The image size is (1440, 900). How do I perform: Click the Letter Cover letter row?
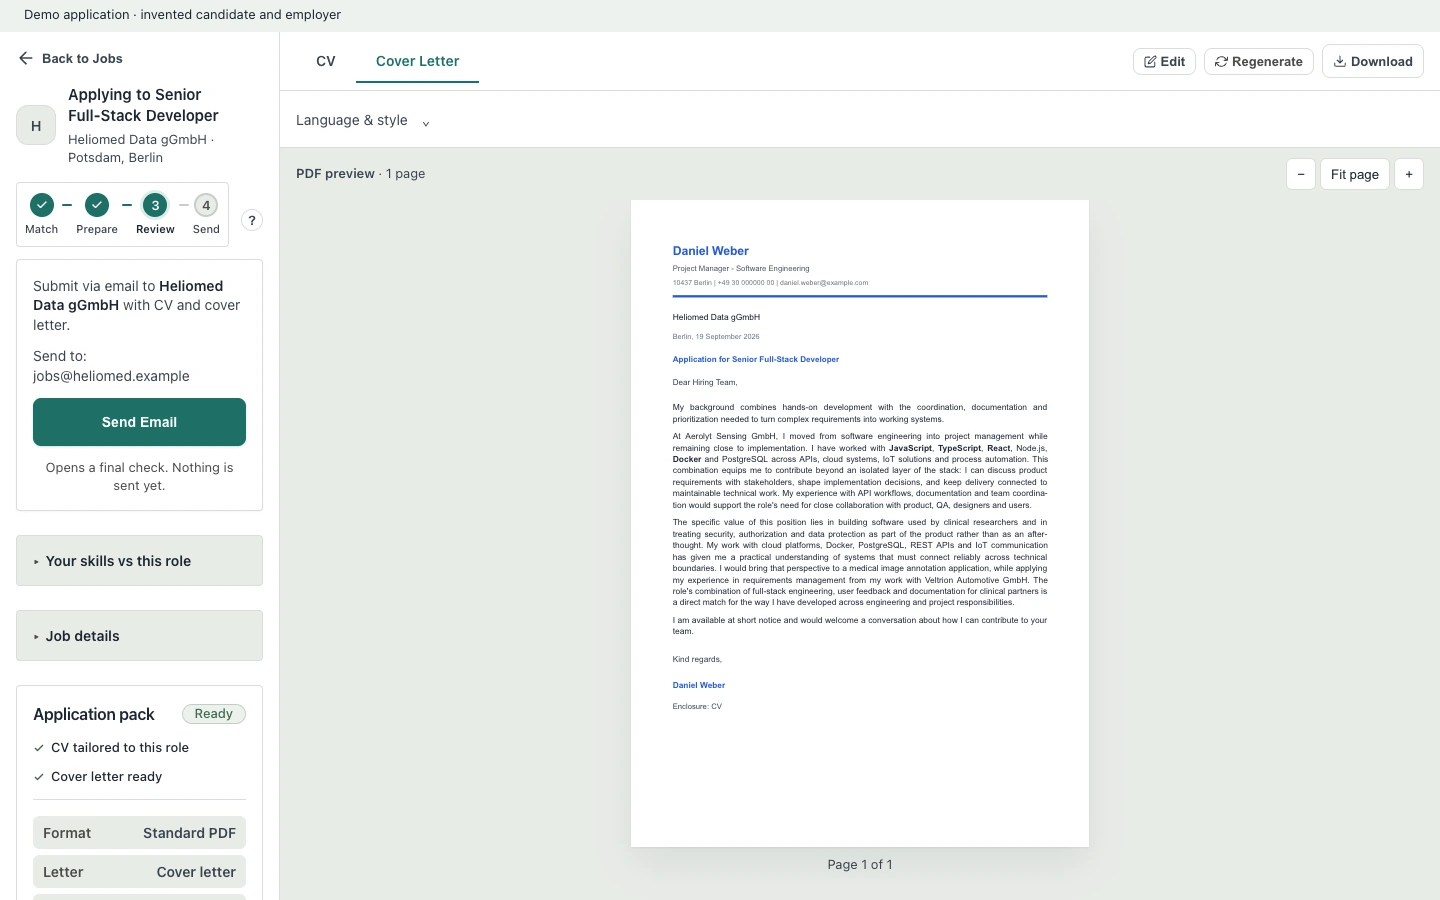click(139, 872)
